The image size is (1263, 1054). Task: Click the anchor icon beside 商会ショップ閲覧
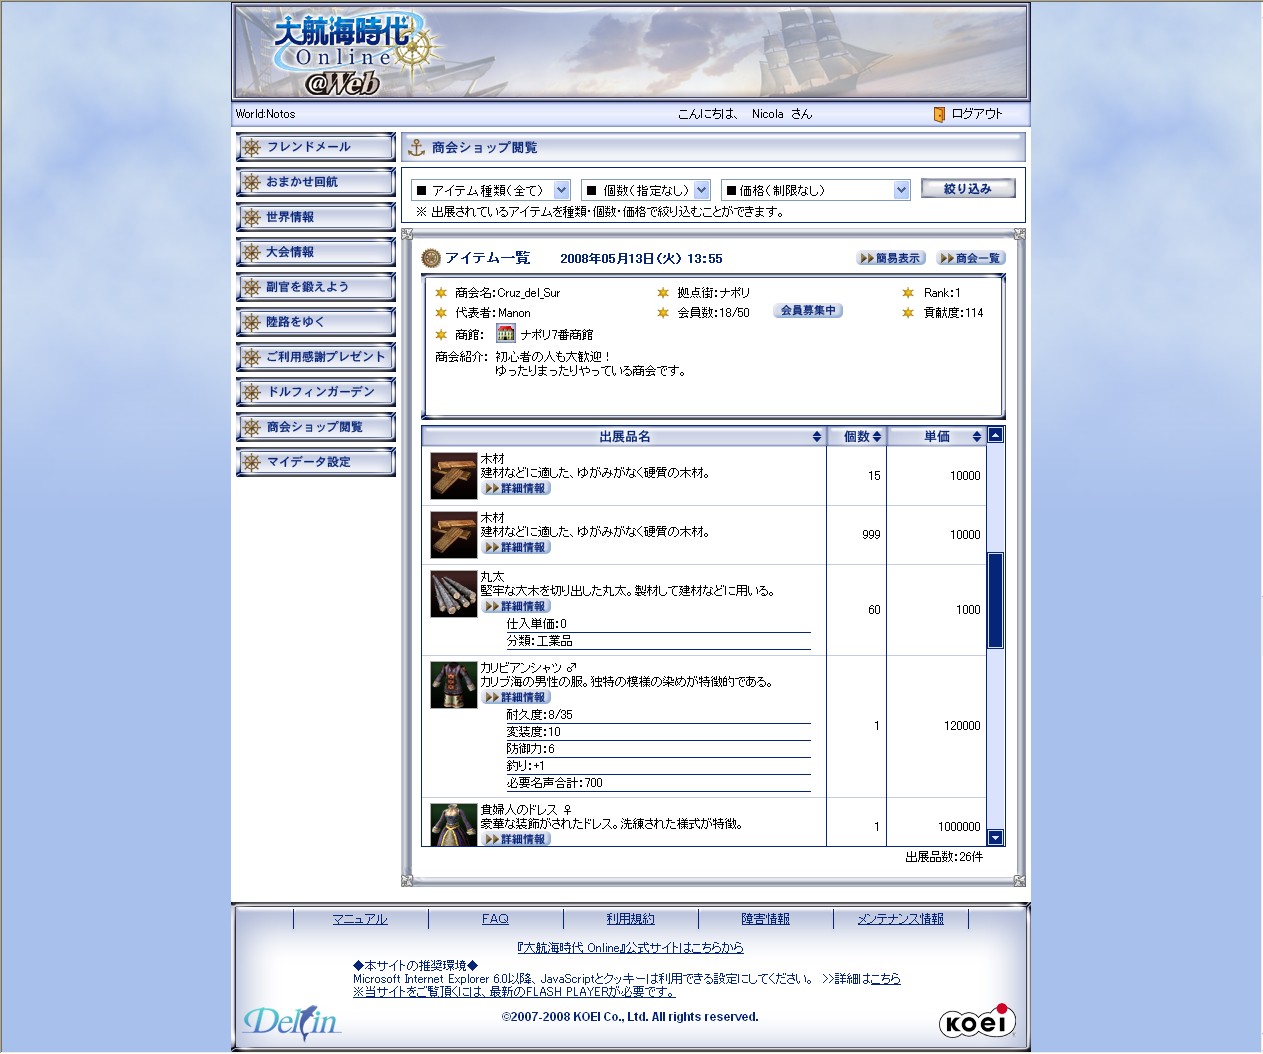pos(417,148)
